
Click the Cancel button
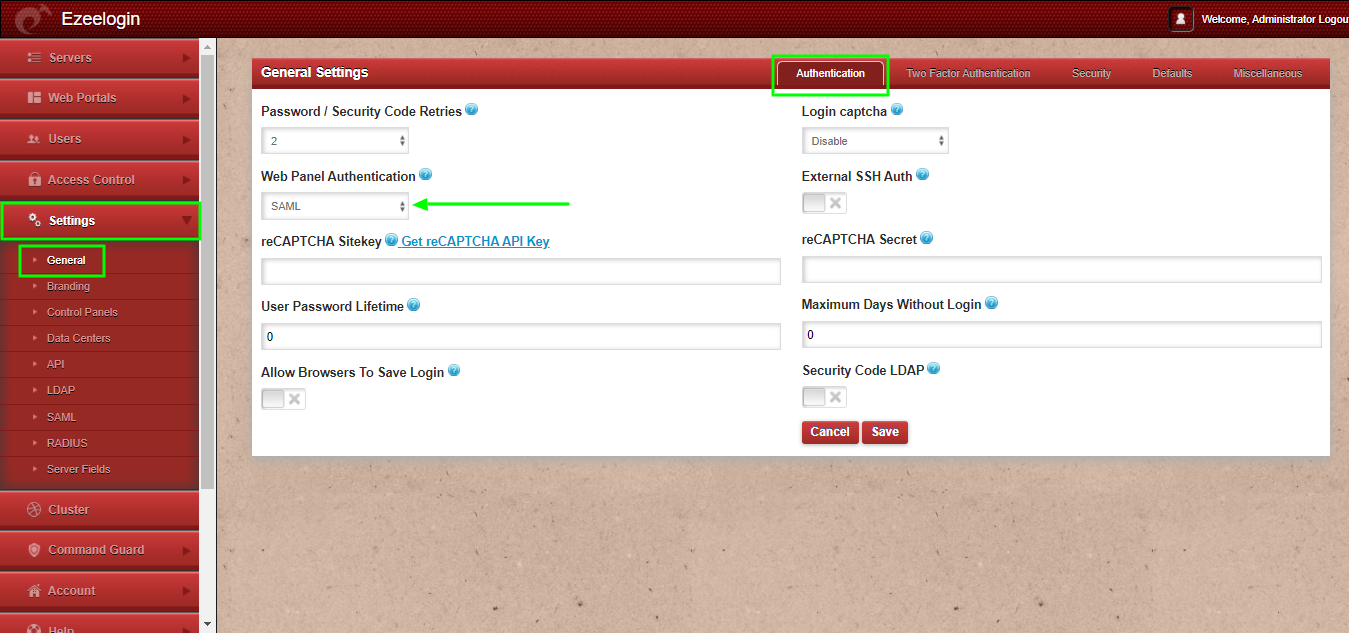[x=830, y=432]
